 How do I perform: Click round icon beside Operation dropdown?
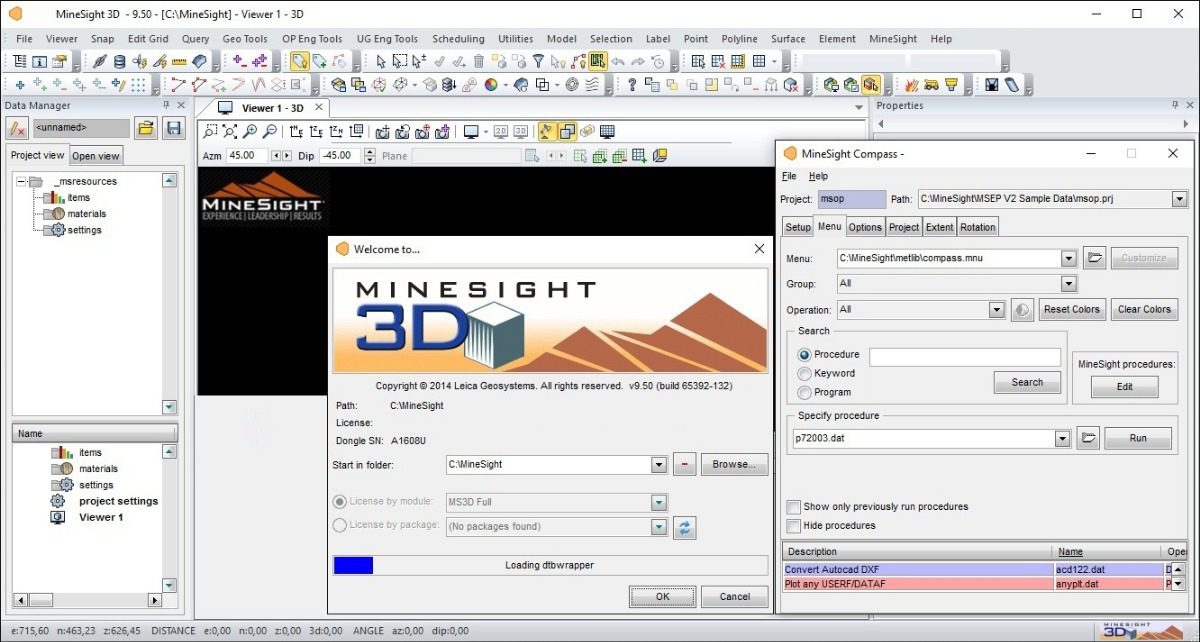point(1022,310)
